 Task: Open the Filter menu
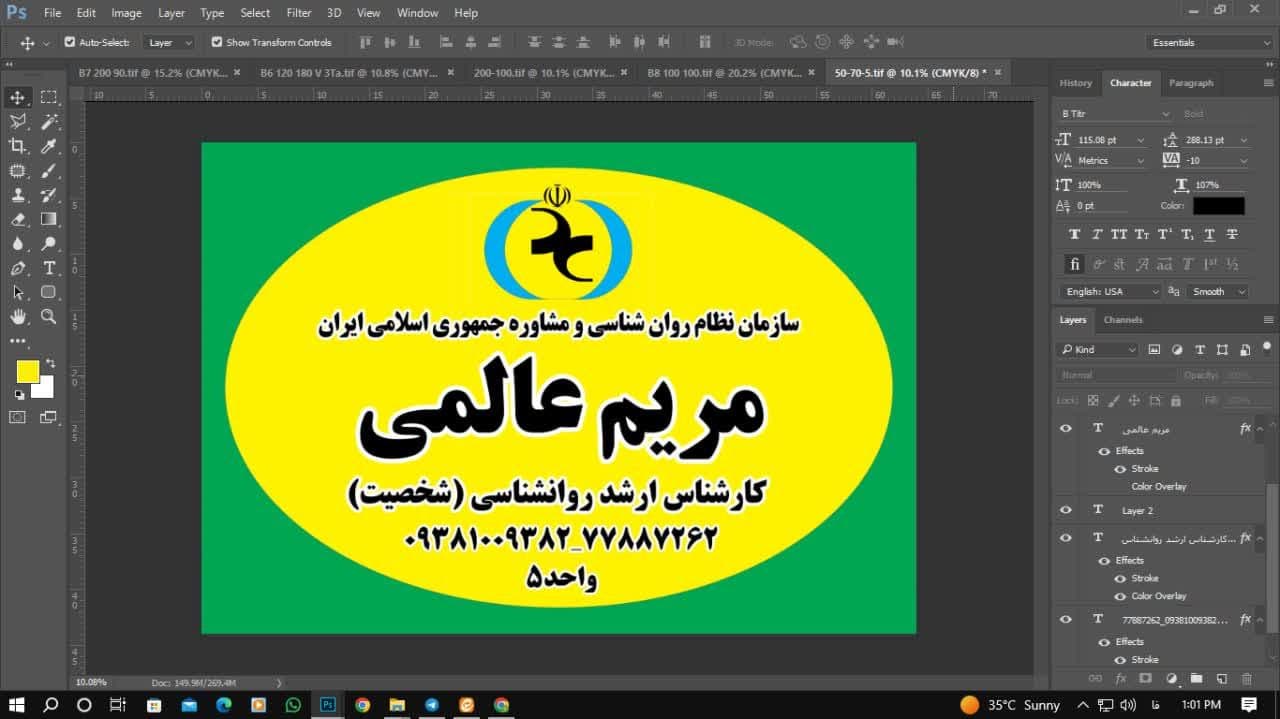click(x=298, y=13)
